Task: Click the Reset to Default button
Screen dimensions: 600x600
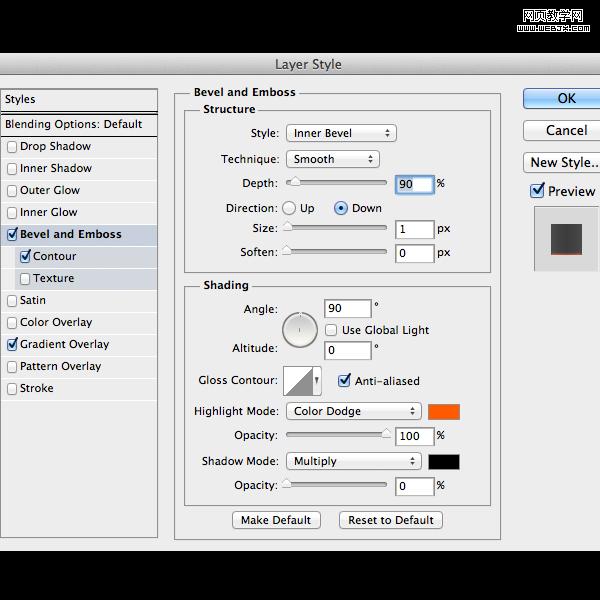Action: [x=391, y=520]
